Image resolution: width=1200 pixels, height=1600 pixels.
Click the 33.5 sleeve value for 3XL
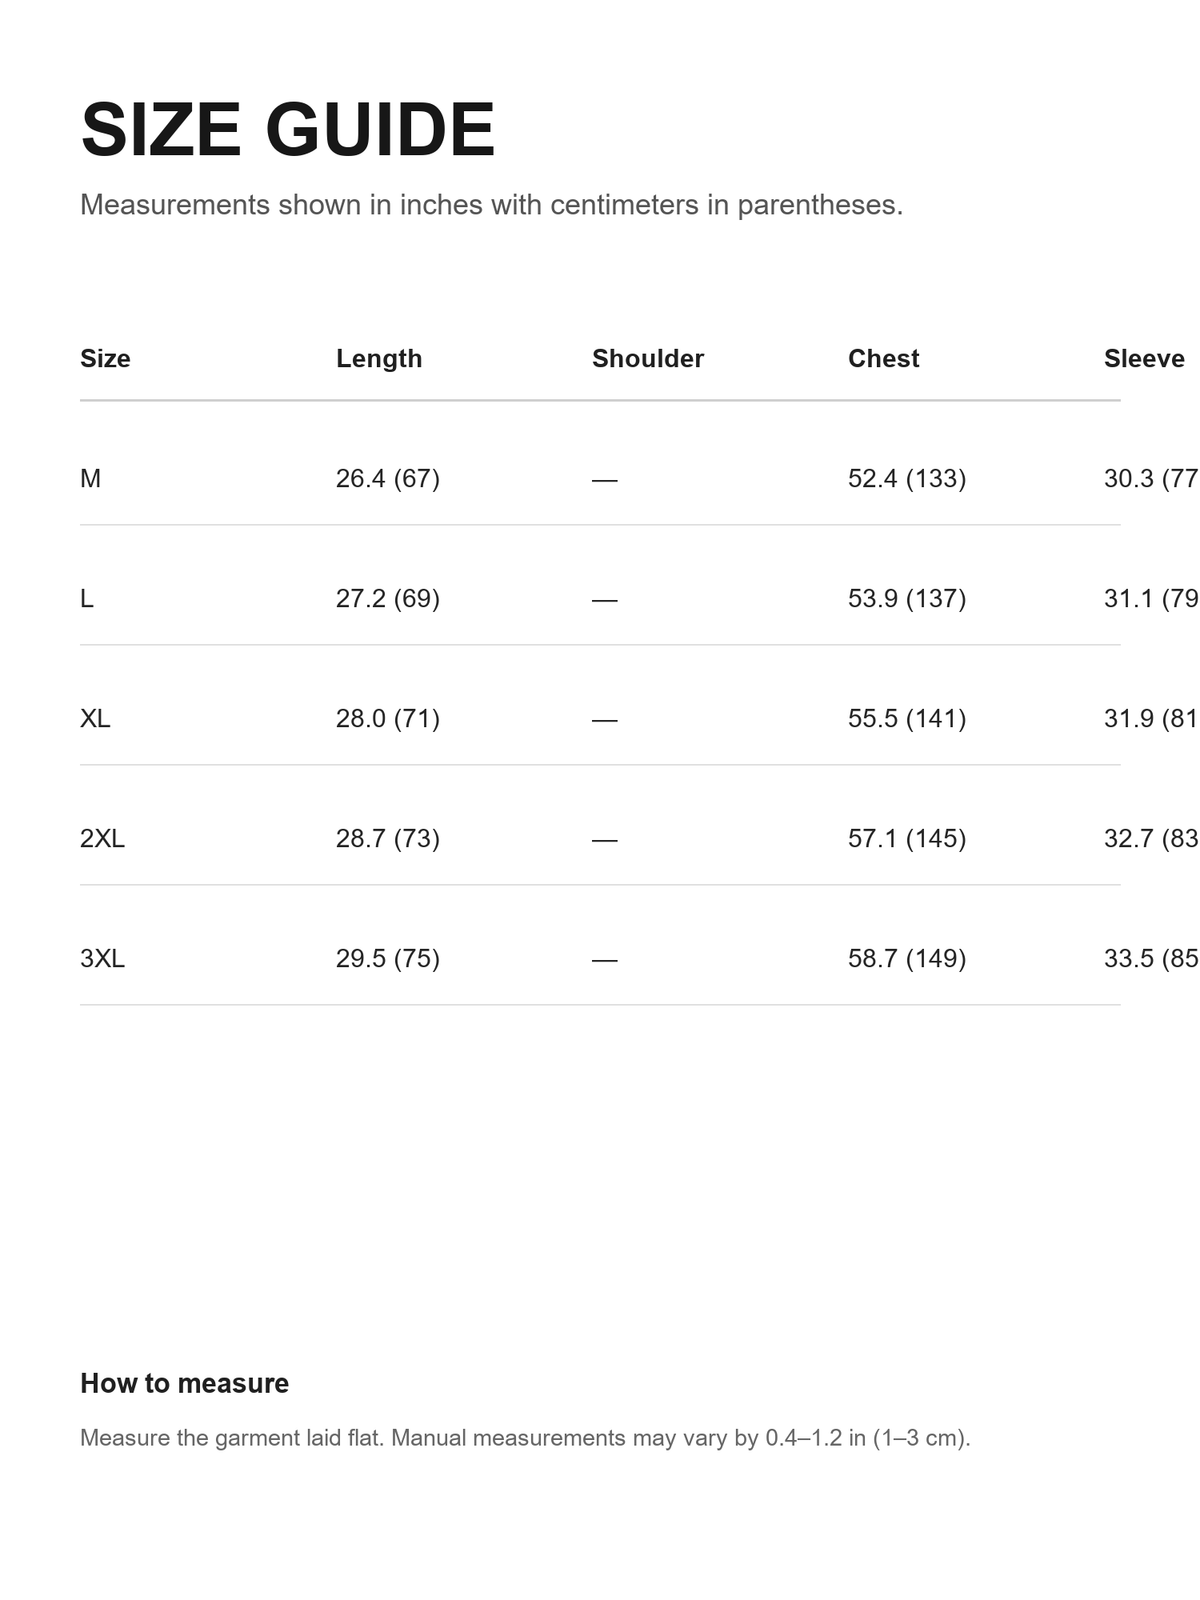[1151, 958]
